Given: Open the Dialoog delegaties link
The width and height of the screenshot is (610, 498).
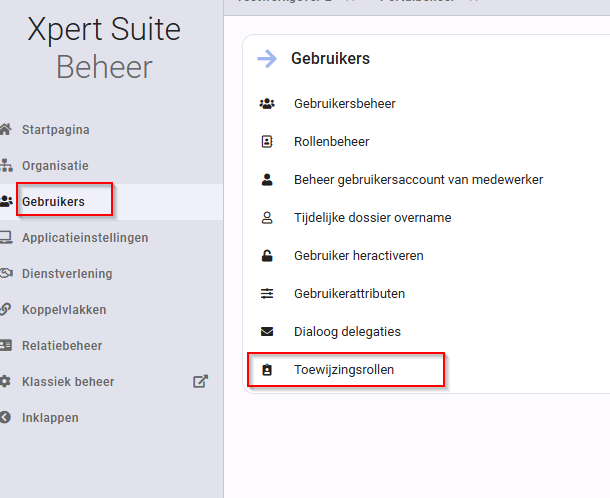Looking at the screenshot, I should coord(347,331).
